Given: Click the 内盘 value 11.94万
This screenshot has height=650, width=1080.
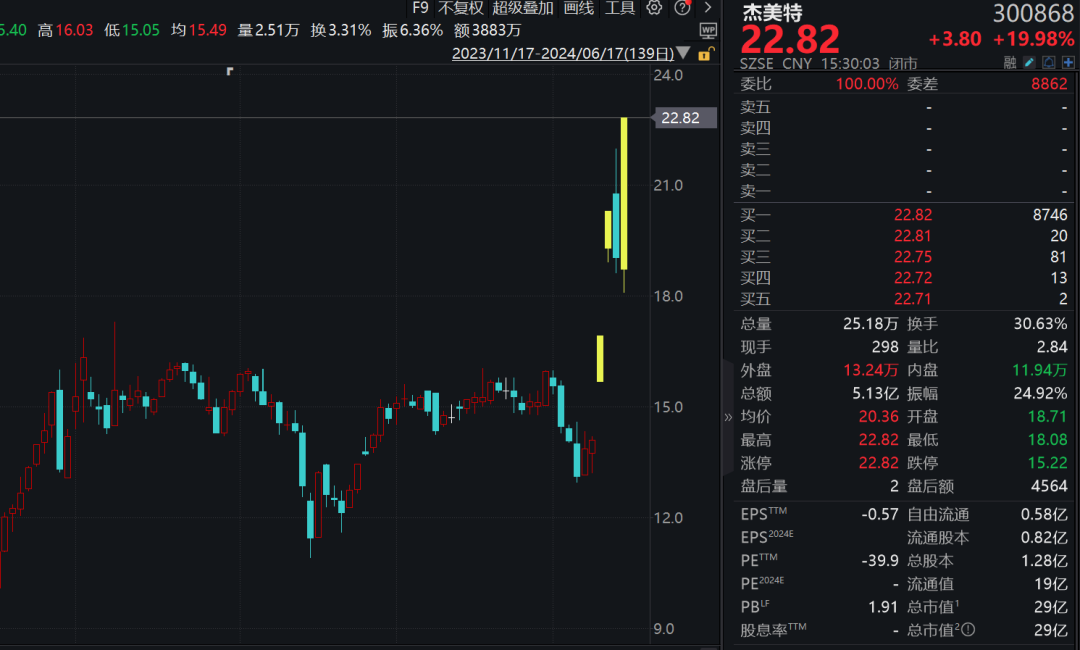Looking at the screenshot, I should 1040,370.
